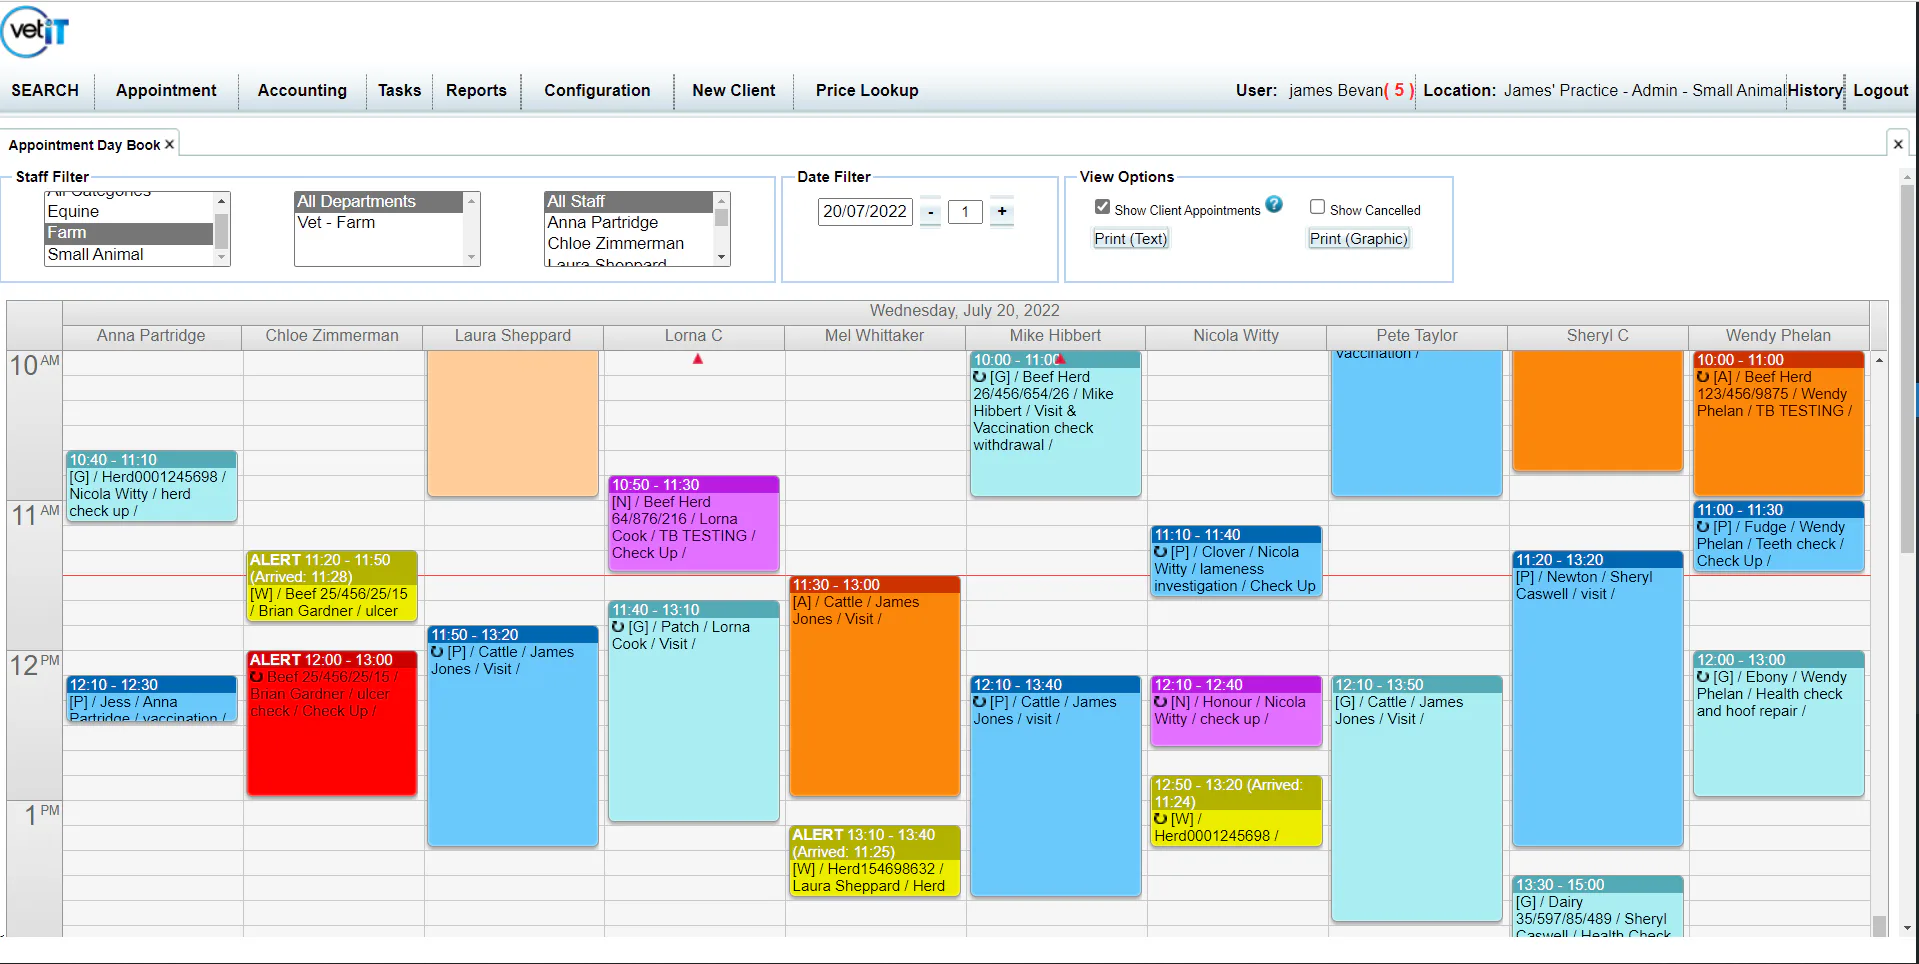Click the Print (Graphic) button
This screenshot has width=1919, height=964.
click(x=1359, y=238)
